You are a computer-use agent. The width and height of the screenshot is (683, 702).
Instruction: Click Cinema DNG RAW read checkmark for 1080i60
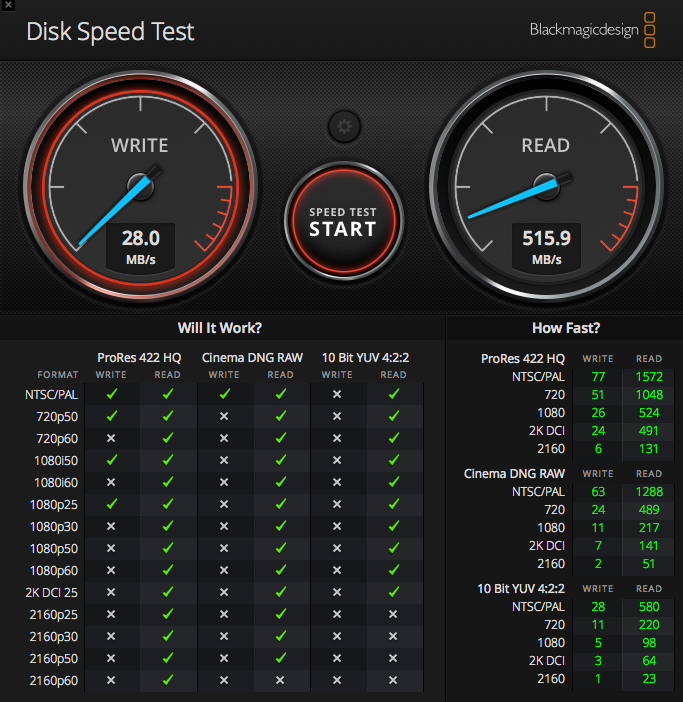(281, 482)
